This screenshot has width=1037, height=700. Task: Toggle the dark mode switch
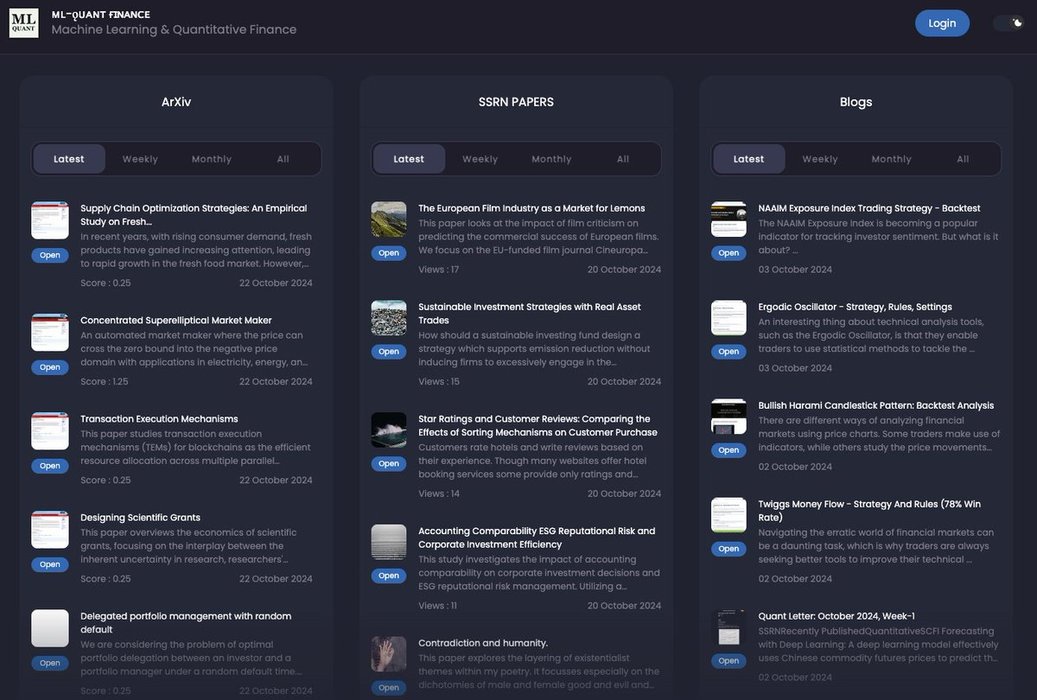pyautogui.click(x=1008, y=23)
